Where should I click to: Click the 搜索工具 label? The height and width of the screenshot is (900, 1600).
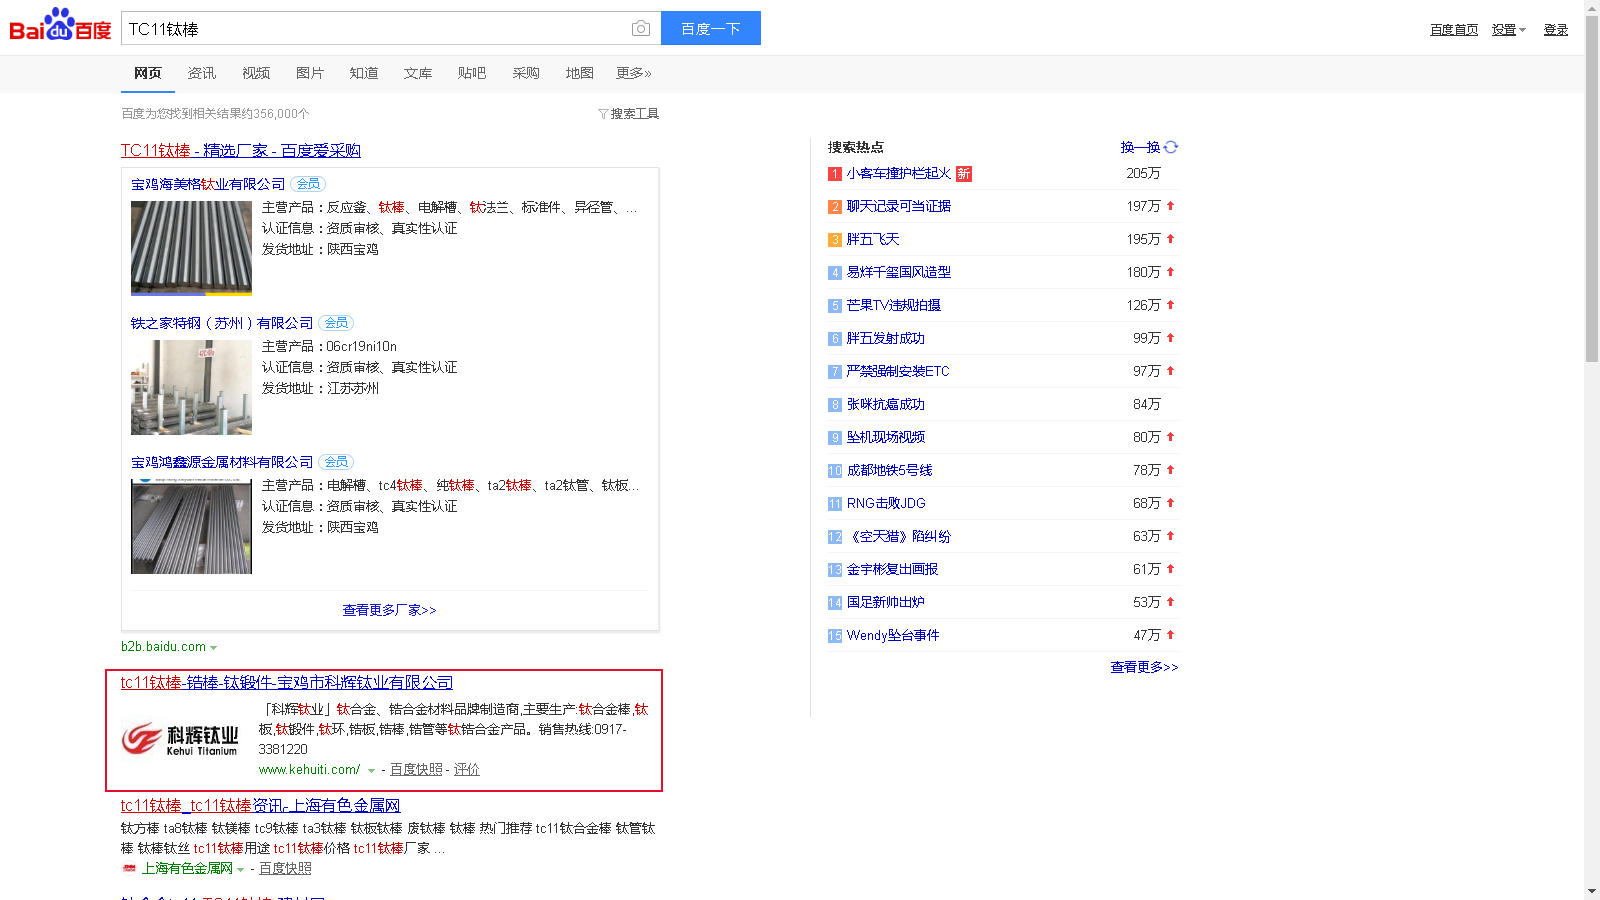coord(635,114)
